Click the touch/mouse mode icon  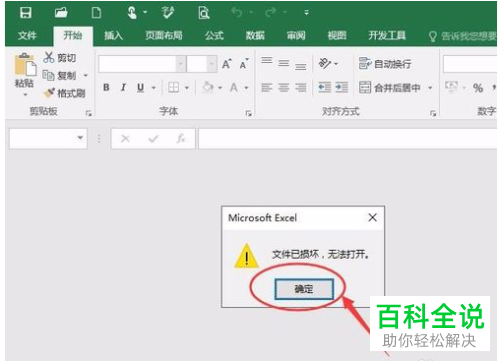coord(132,13)
